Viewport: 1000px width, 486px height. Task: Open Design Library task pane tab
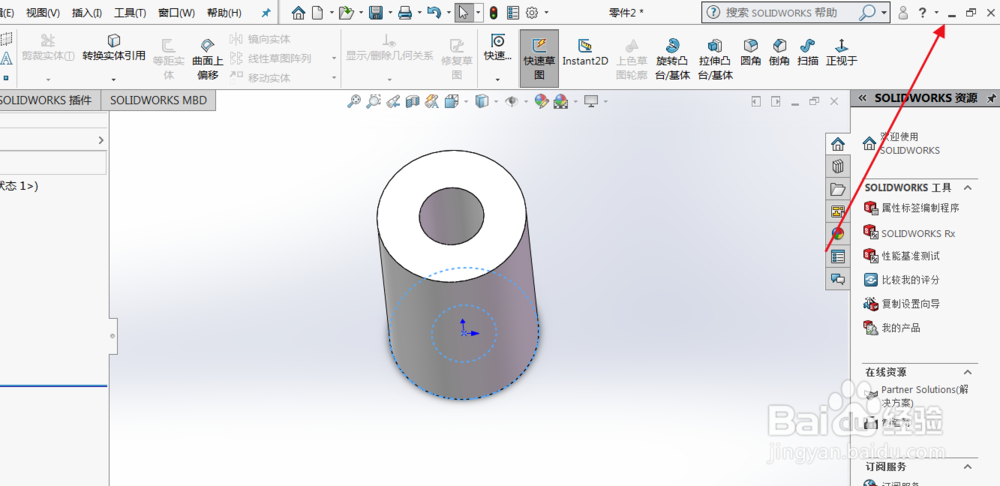838,166
